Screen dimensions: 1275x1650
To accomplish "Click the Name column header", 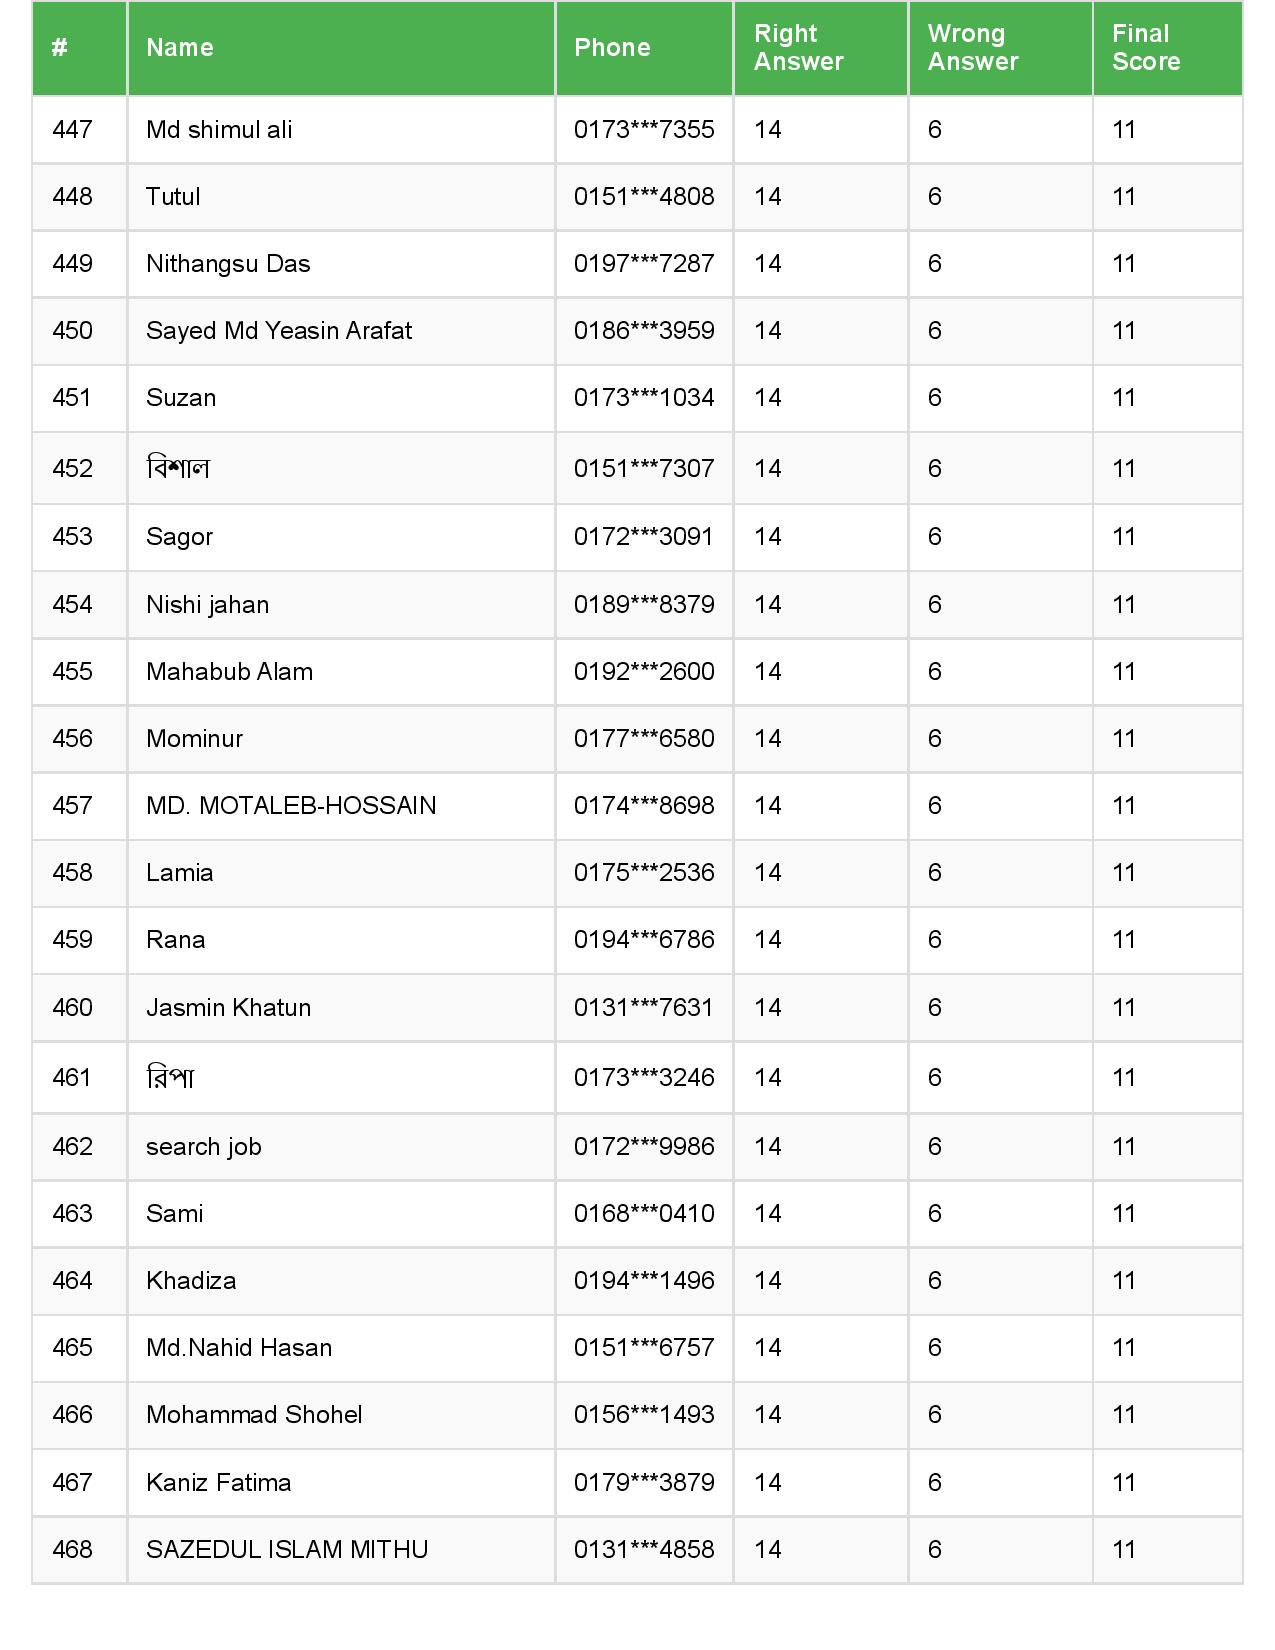I will pos(180,48).
